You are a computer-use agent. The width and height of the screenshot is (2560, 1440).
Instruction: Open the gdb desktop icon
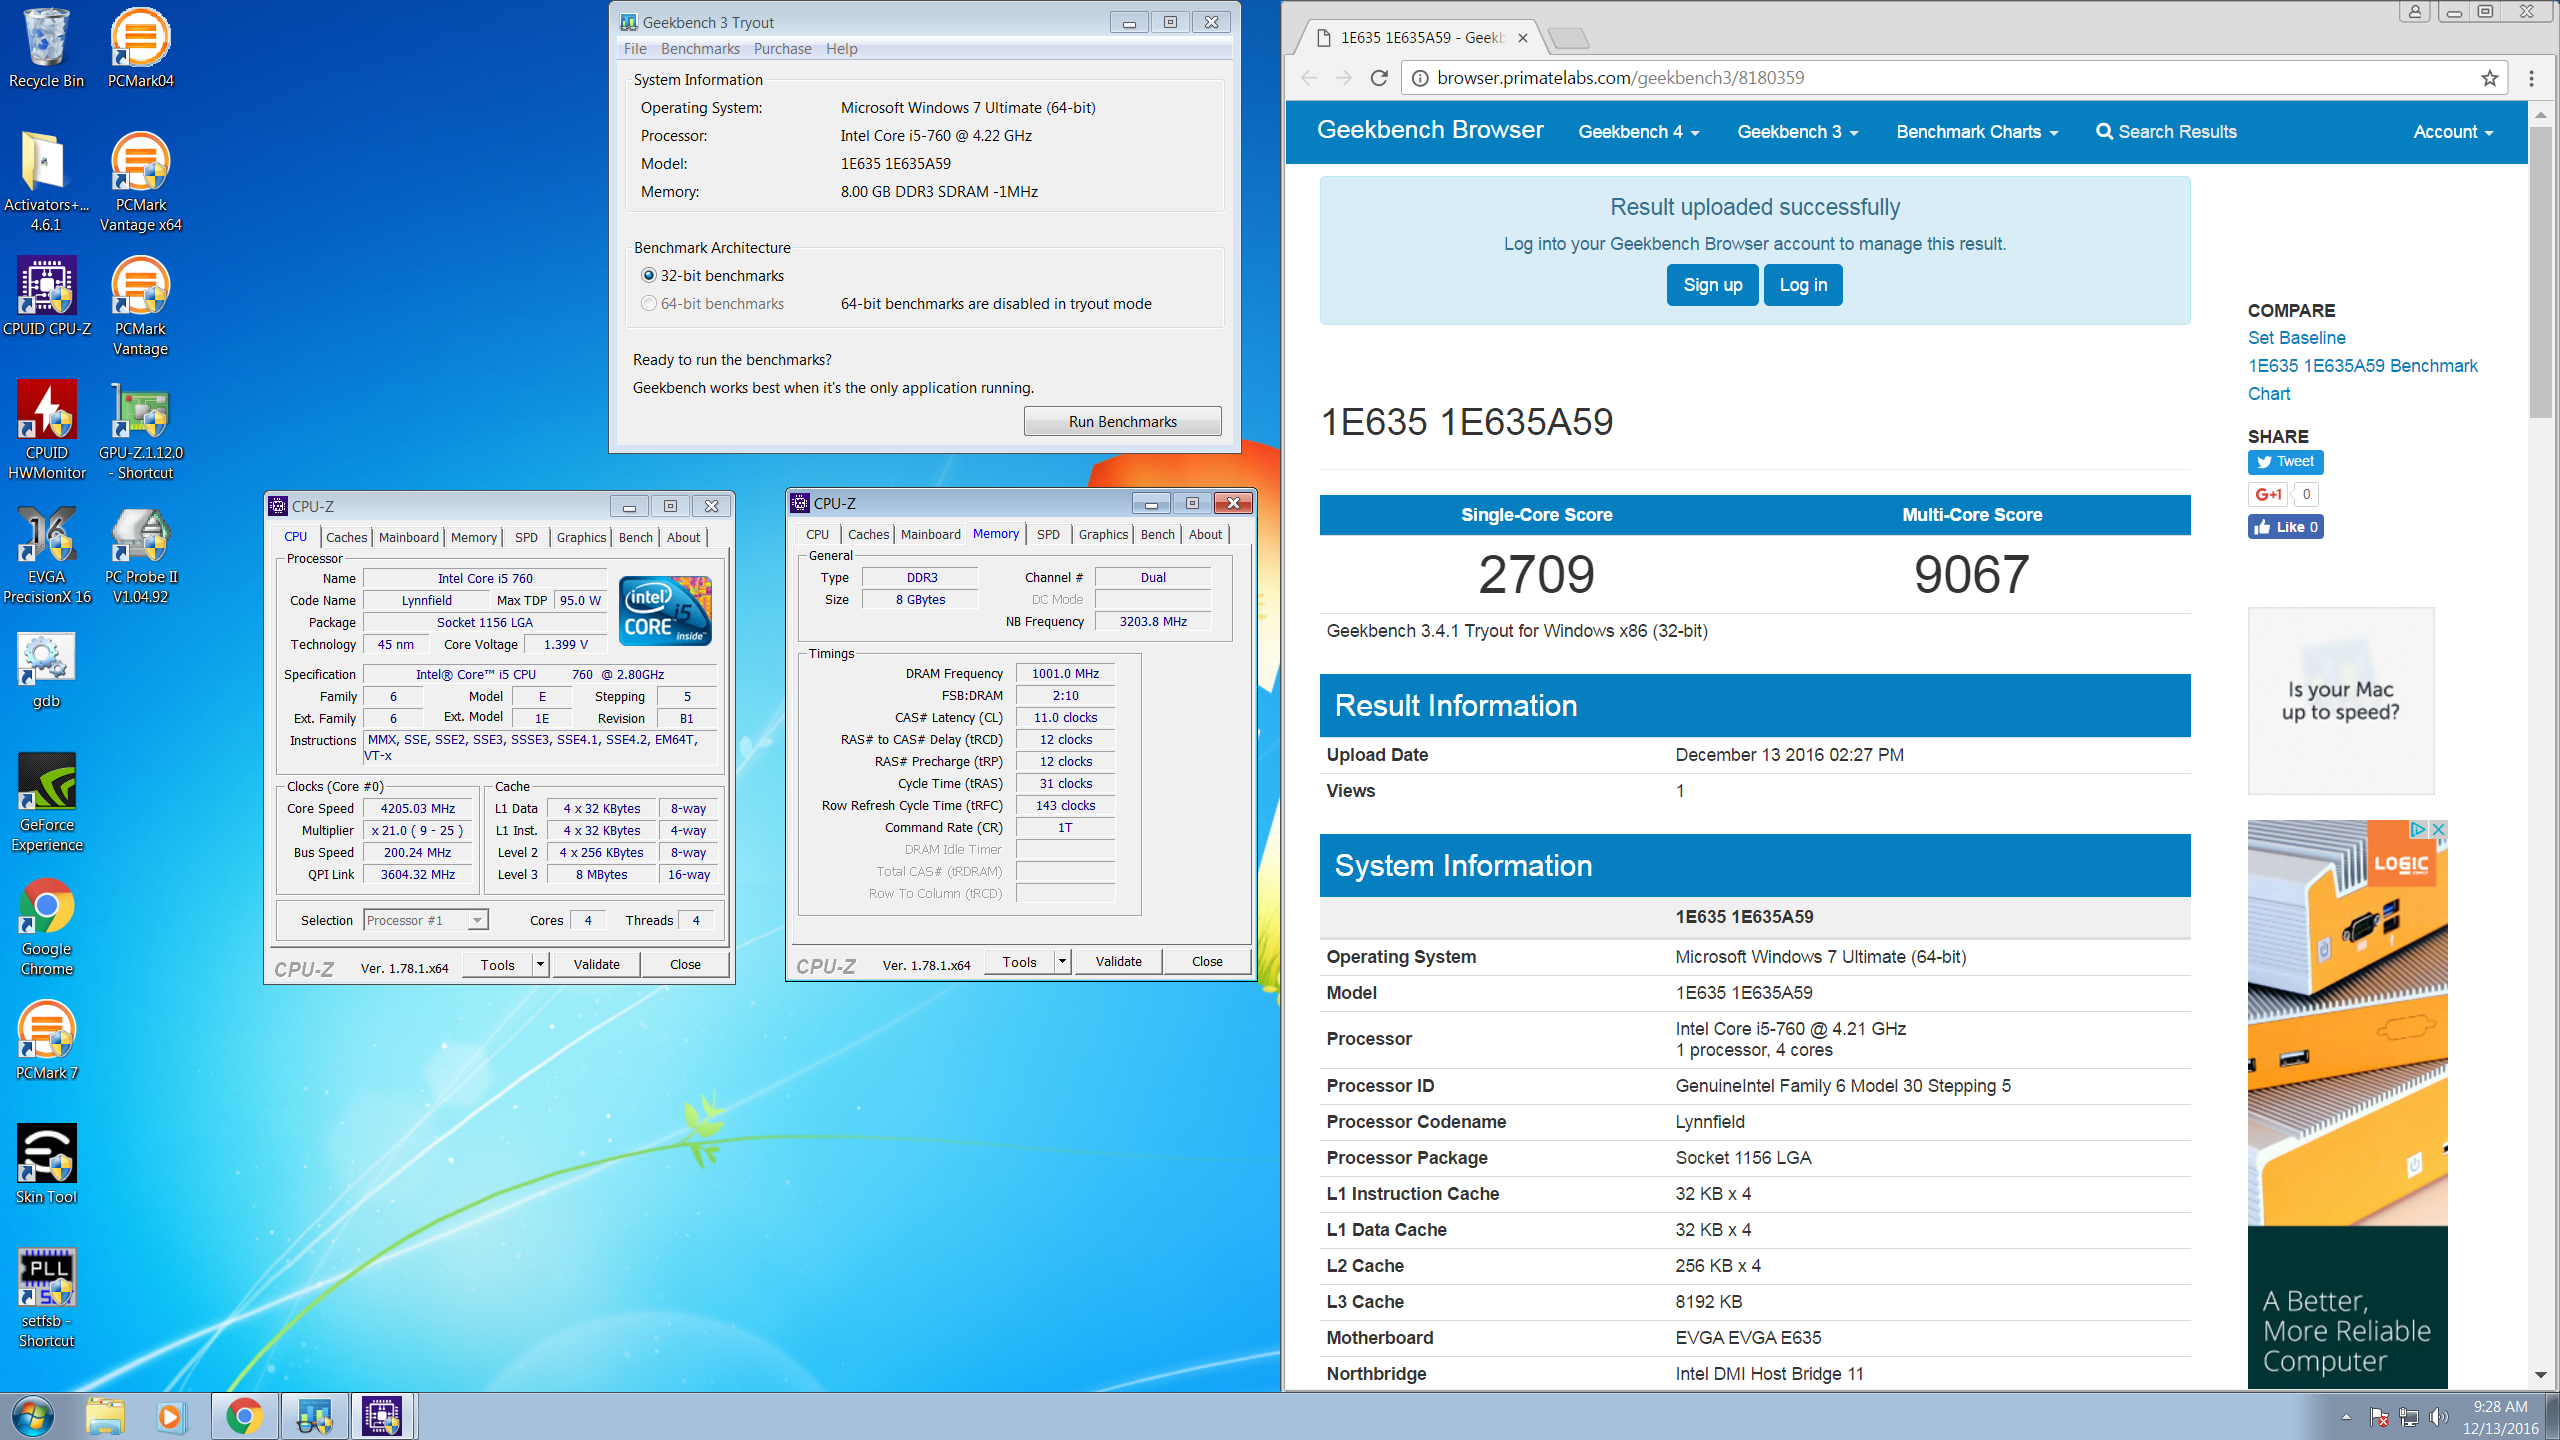point(46,670)
